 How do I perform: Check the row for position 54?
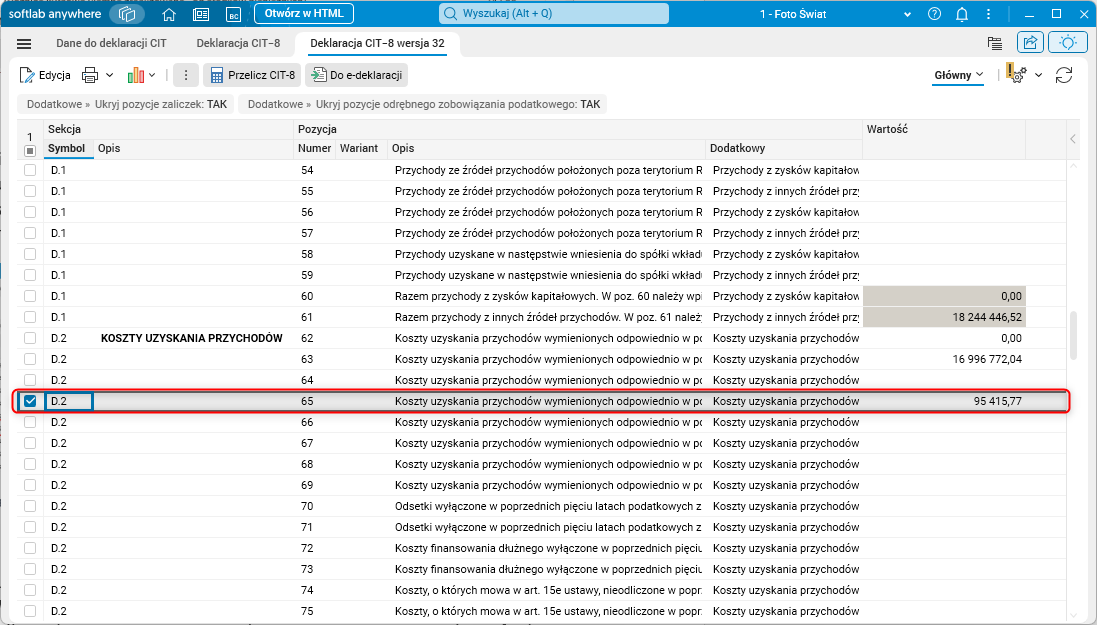click(x=30, y=170)
